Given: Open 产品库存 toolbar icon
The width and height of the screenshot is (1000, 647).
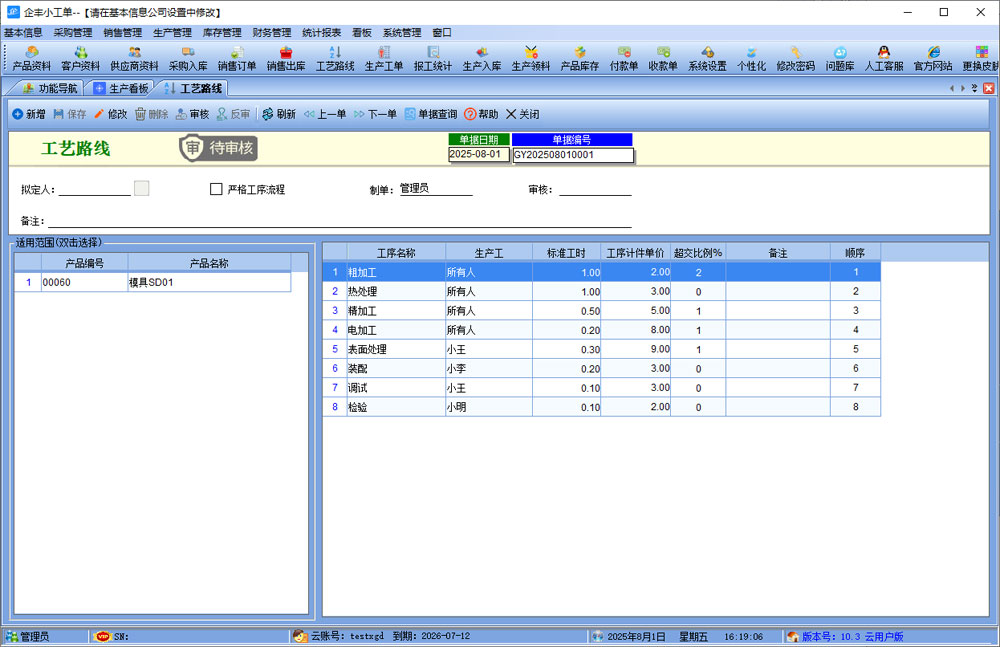Looking at the screenshot, I should click(580, 59).
